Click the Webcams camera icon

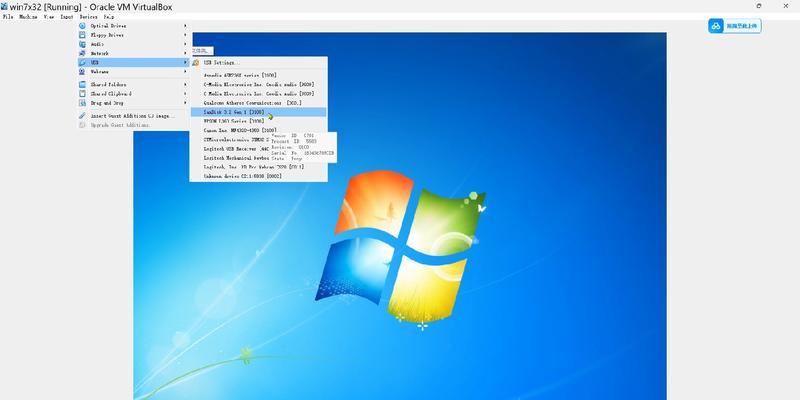pos(82,71)
